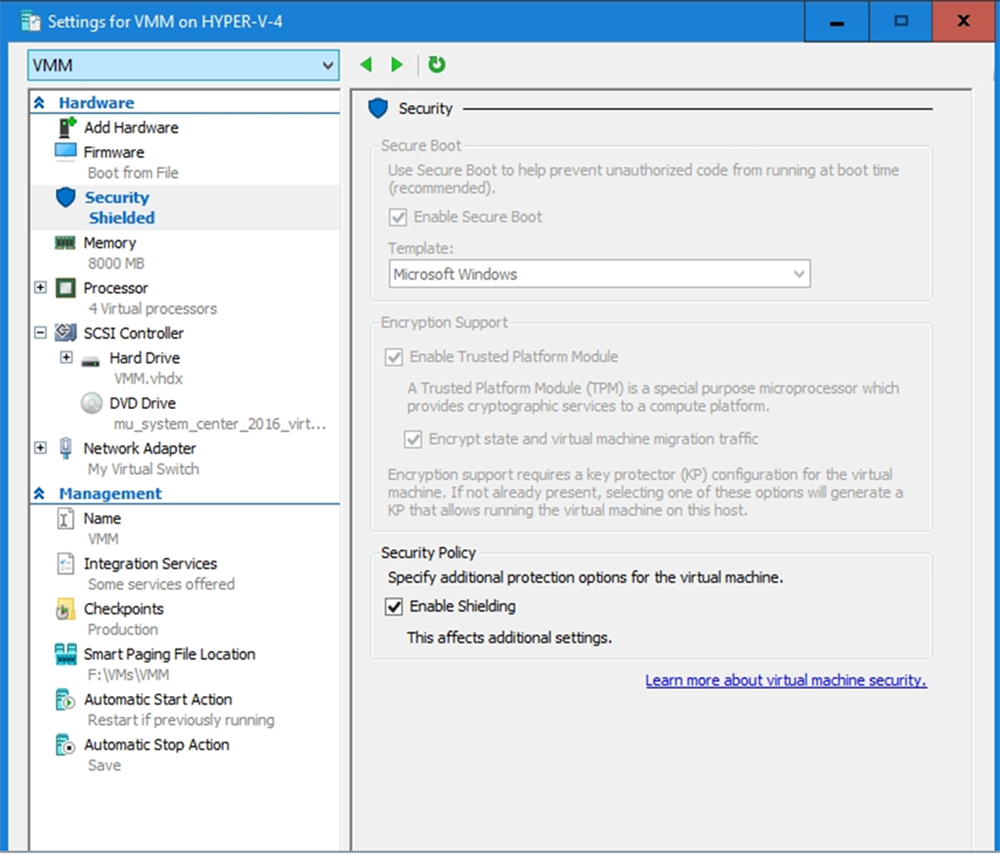Click the green refresh icon
Screen dimensions: 1000x854
click(437, 65)
